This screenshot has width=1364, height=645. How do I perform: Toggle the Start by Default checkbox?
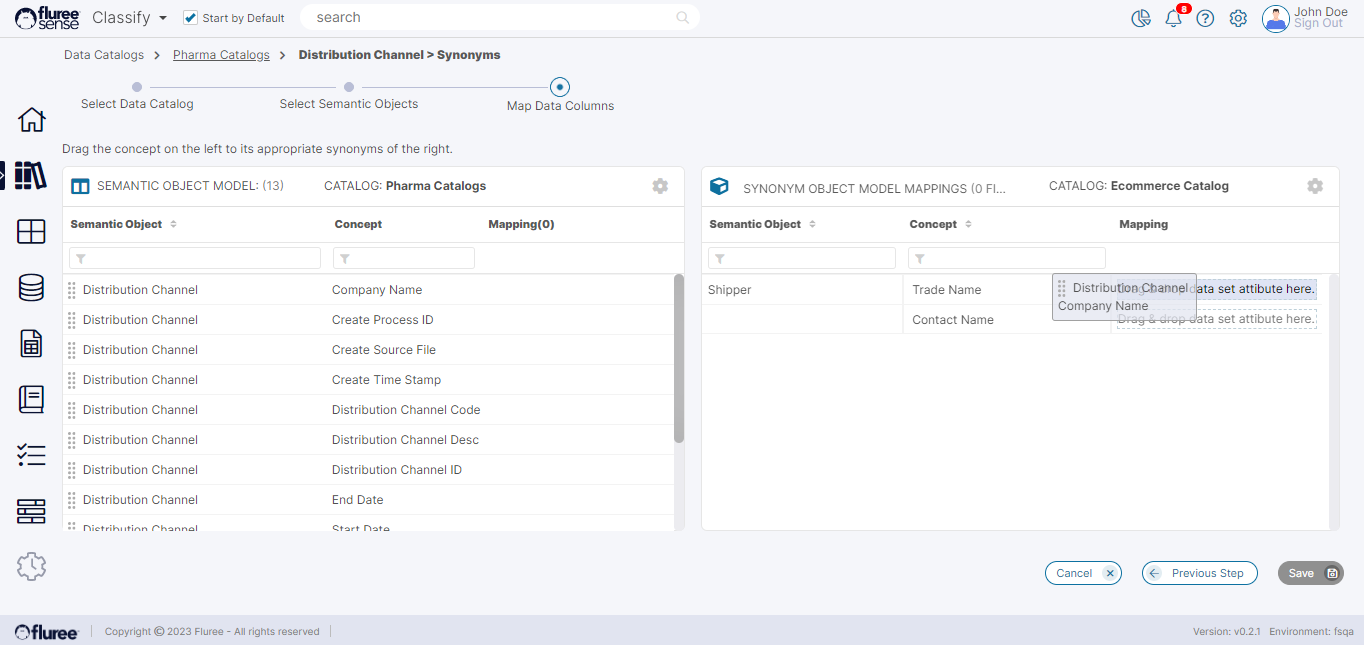(x=191, y=18)
